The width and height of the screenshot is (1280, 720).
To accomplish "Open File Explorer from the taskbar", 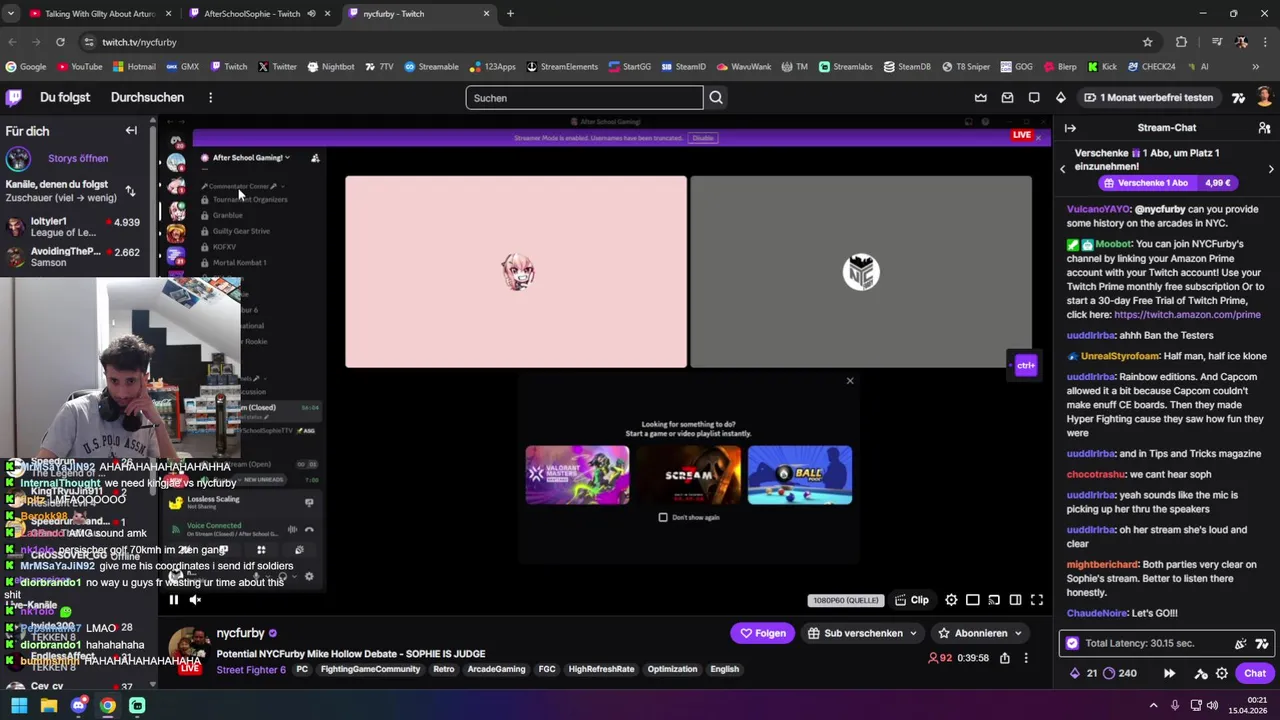I will tap(49, 705).
